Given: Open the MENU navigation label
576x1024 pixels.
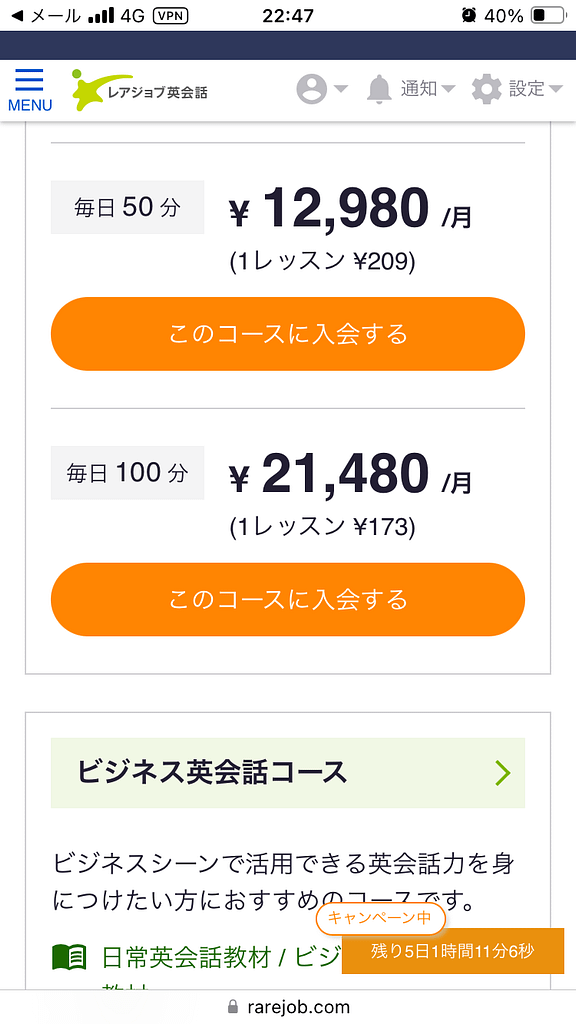Looking at the screenshot, I should point(30,102).
